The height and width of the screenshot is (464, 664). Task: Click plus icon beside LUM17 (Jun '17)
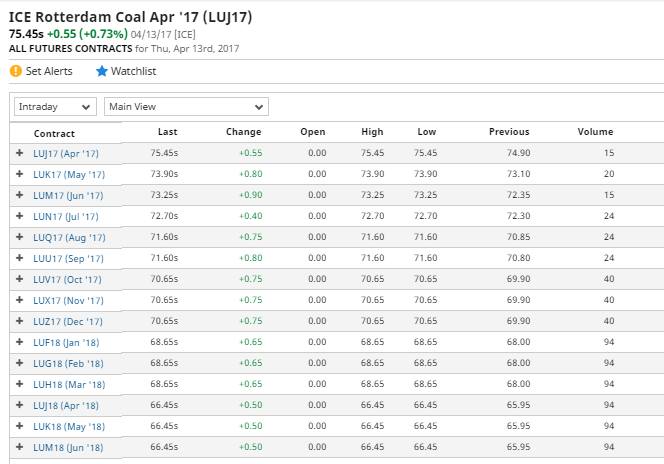(x=20, y=195)
